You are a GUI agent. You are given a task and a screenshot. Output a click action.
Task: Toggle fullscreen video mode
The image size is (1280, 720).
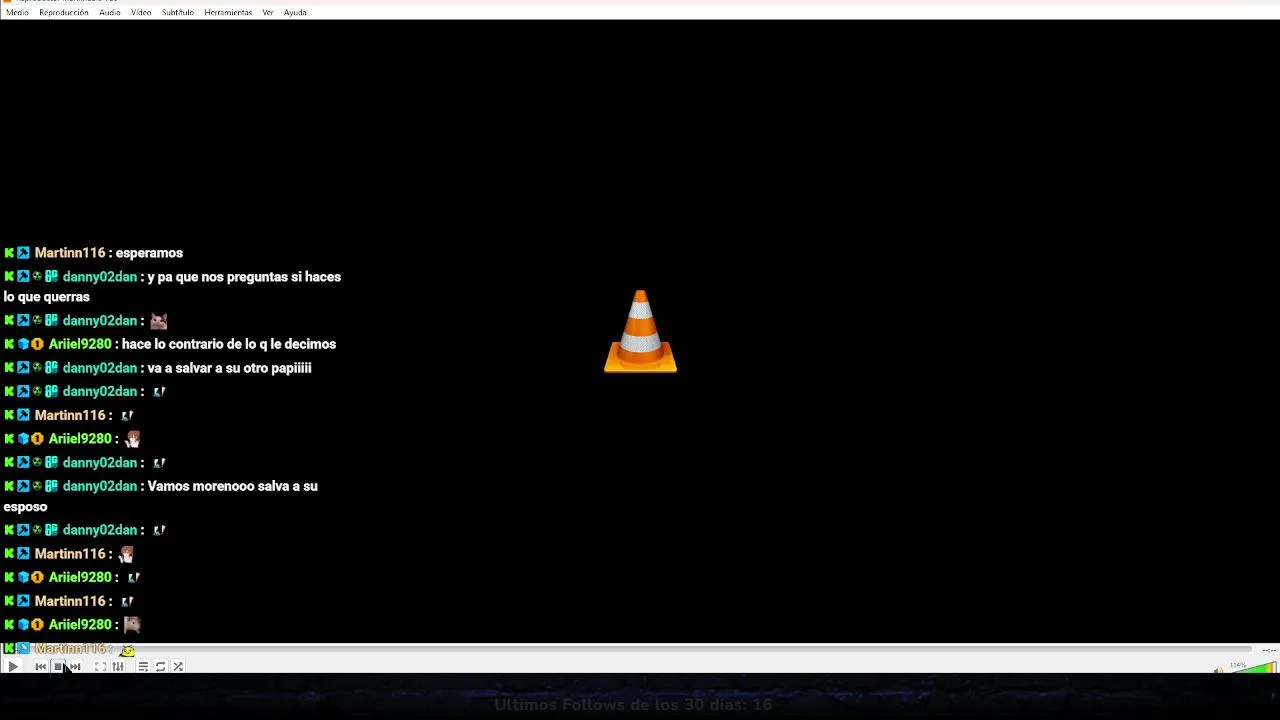[101, 667]
